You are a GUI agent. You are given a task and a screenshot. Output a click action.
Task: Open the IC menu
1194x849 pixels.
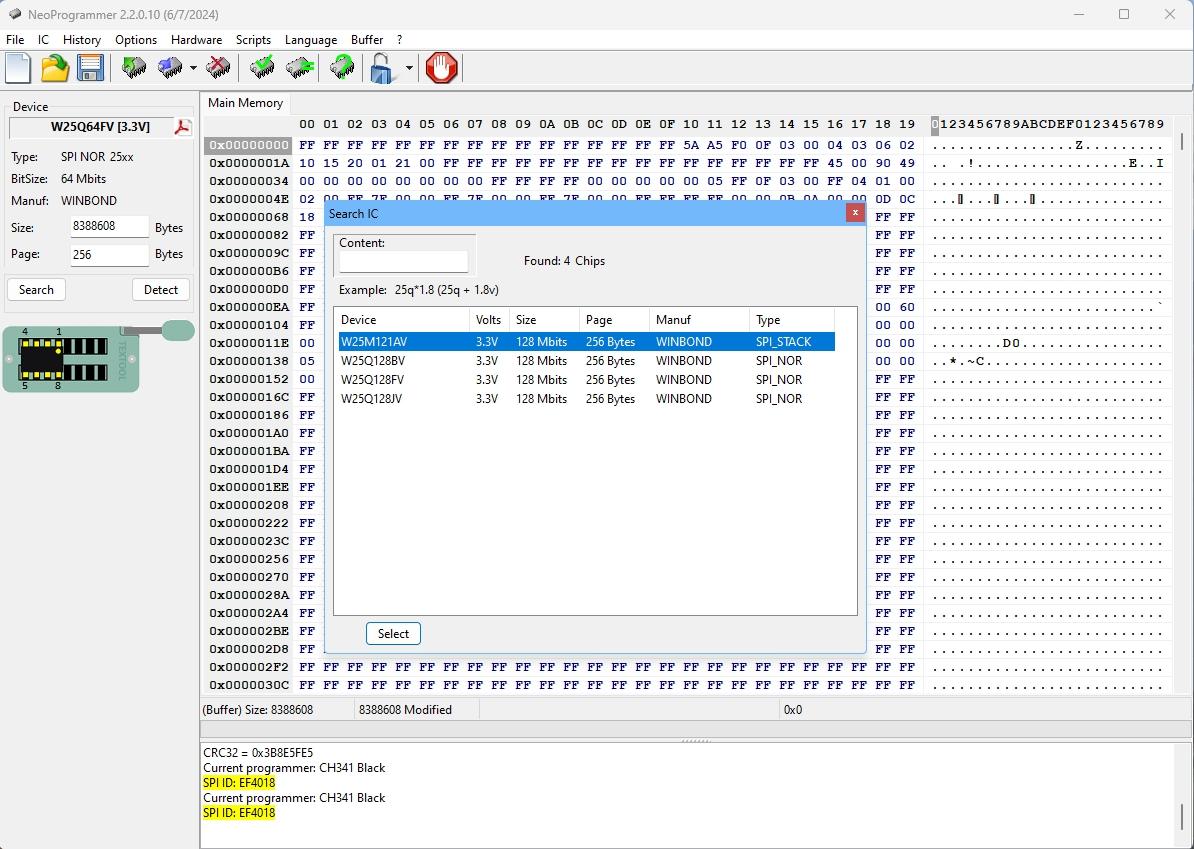(43, 40)
